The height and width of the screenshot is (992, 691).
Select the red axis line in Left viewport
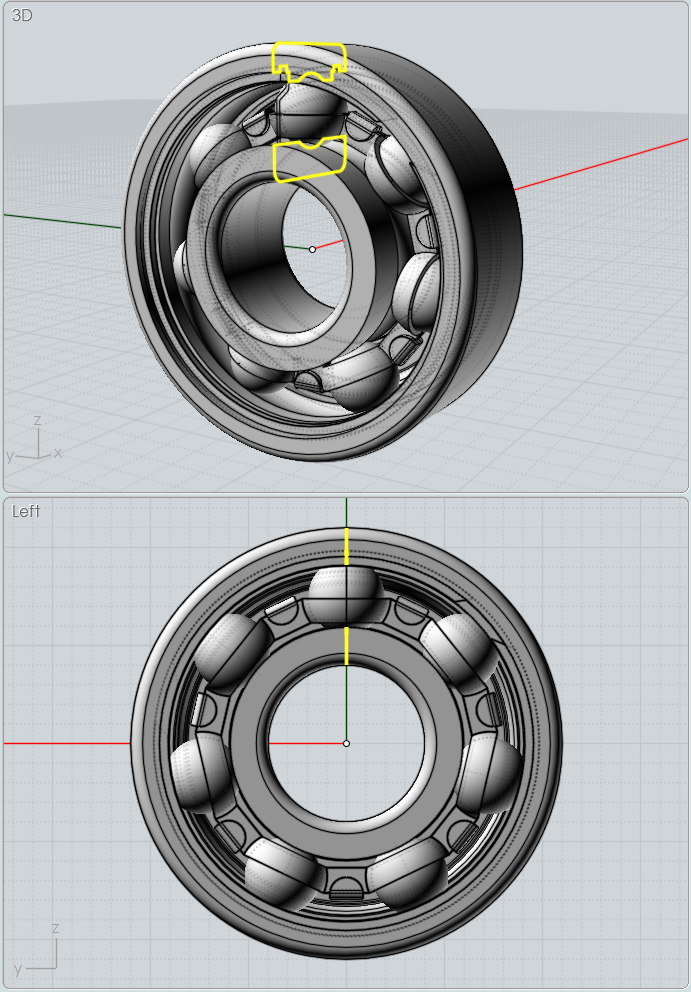(66, 743)
